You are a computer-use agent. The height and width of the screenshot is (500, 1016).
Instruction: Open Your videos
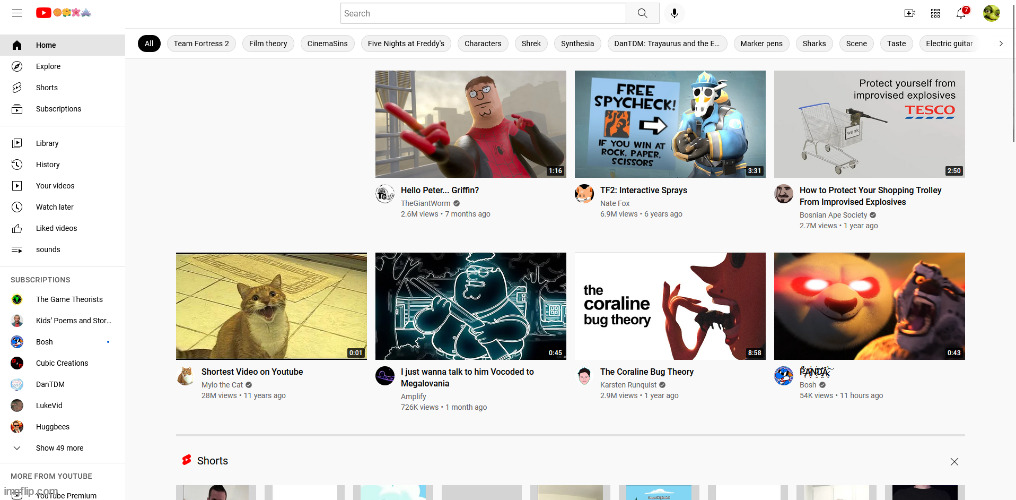[x=62, y=186]
